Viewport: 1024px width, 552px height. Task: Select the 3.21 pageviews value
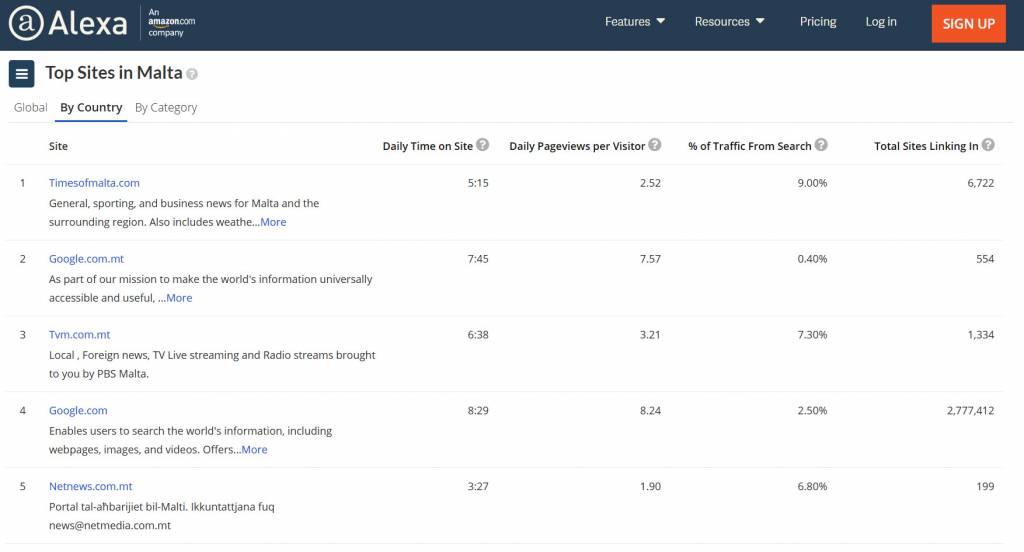(x=650, y=334)
